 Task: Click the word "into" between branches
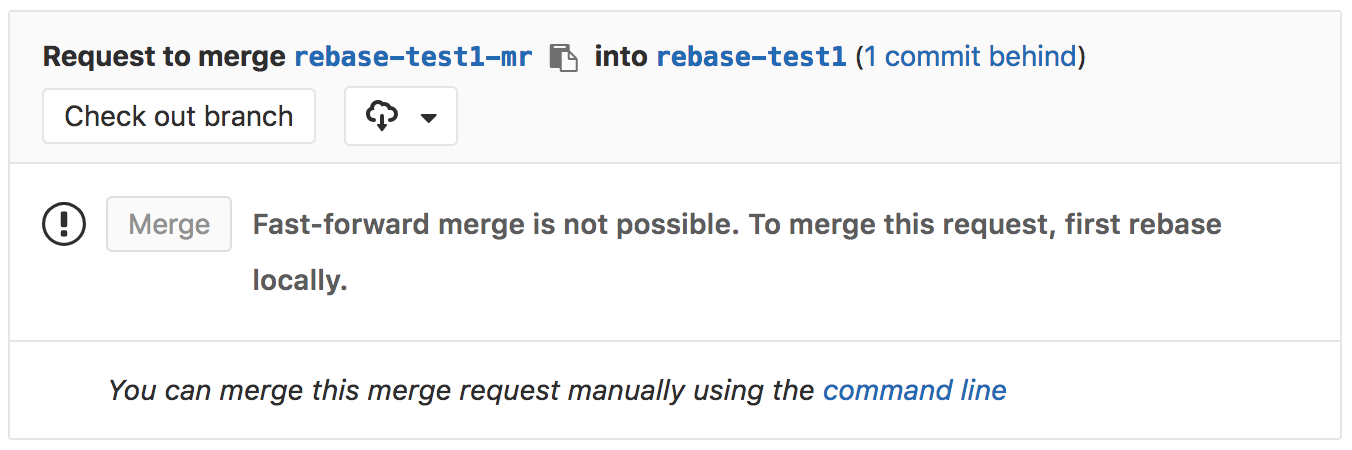tap(620, 57)
